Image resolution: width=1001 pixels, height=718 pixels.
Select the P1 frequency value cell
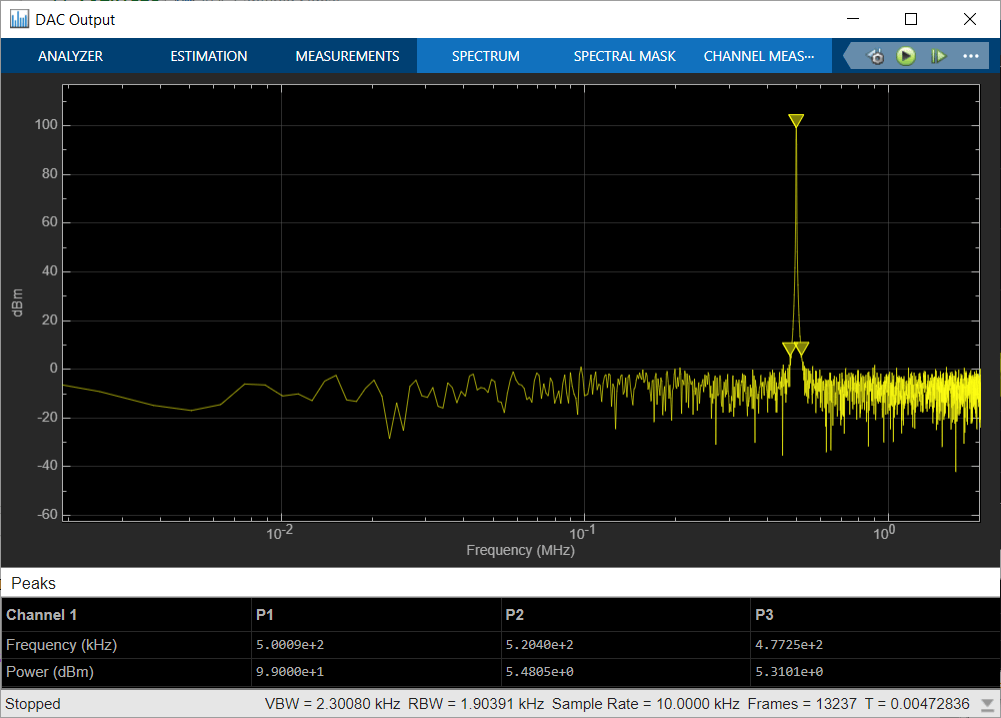click(x=376, y=645)
